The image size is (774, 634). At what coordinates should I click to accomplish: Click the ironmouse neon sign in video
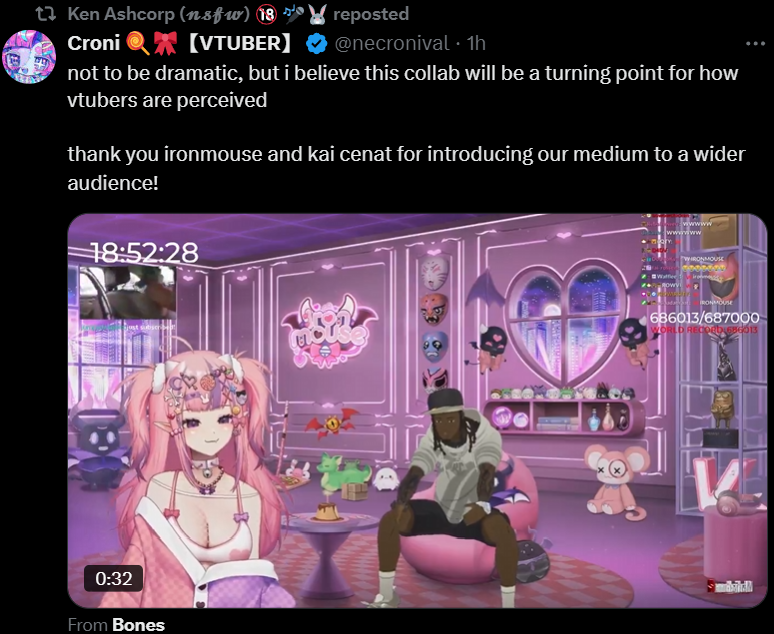pyautogui.click(x=328, y=332)
